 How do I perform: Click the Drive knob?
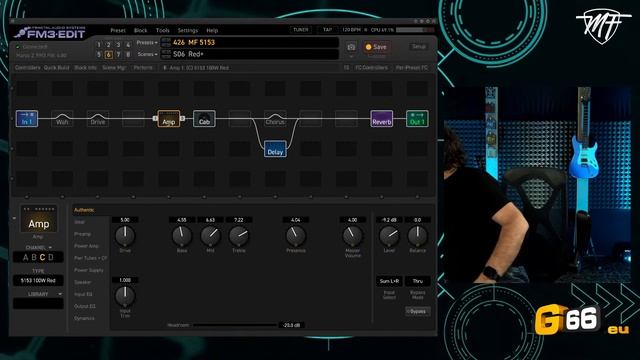pyautogui.click(x=125, y=236)
